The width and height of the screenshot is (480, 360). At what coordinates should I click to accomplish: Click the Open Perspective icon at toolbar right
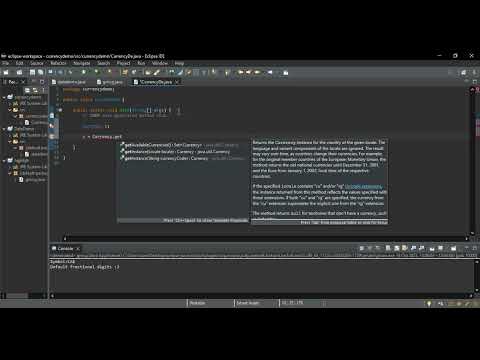tap(464, 72)
